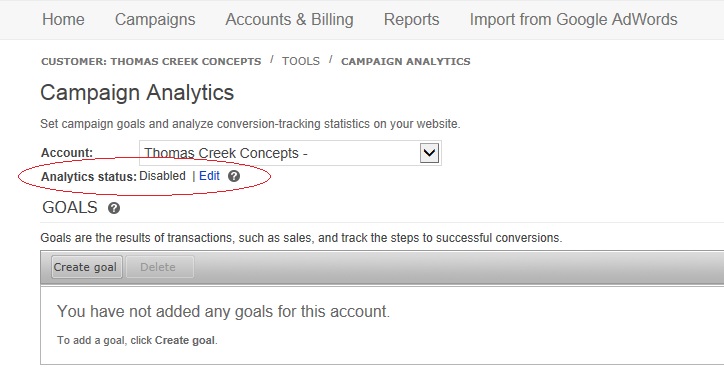Viewport: 724px width, 381px height.
Task: Click the Edit link for Analytics status
Action: click(x=209, y=176)
